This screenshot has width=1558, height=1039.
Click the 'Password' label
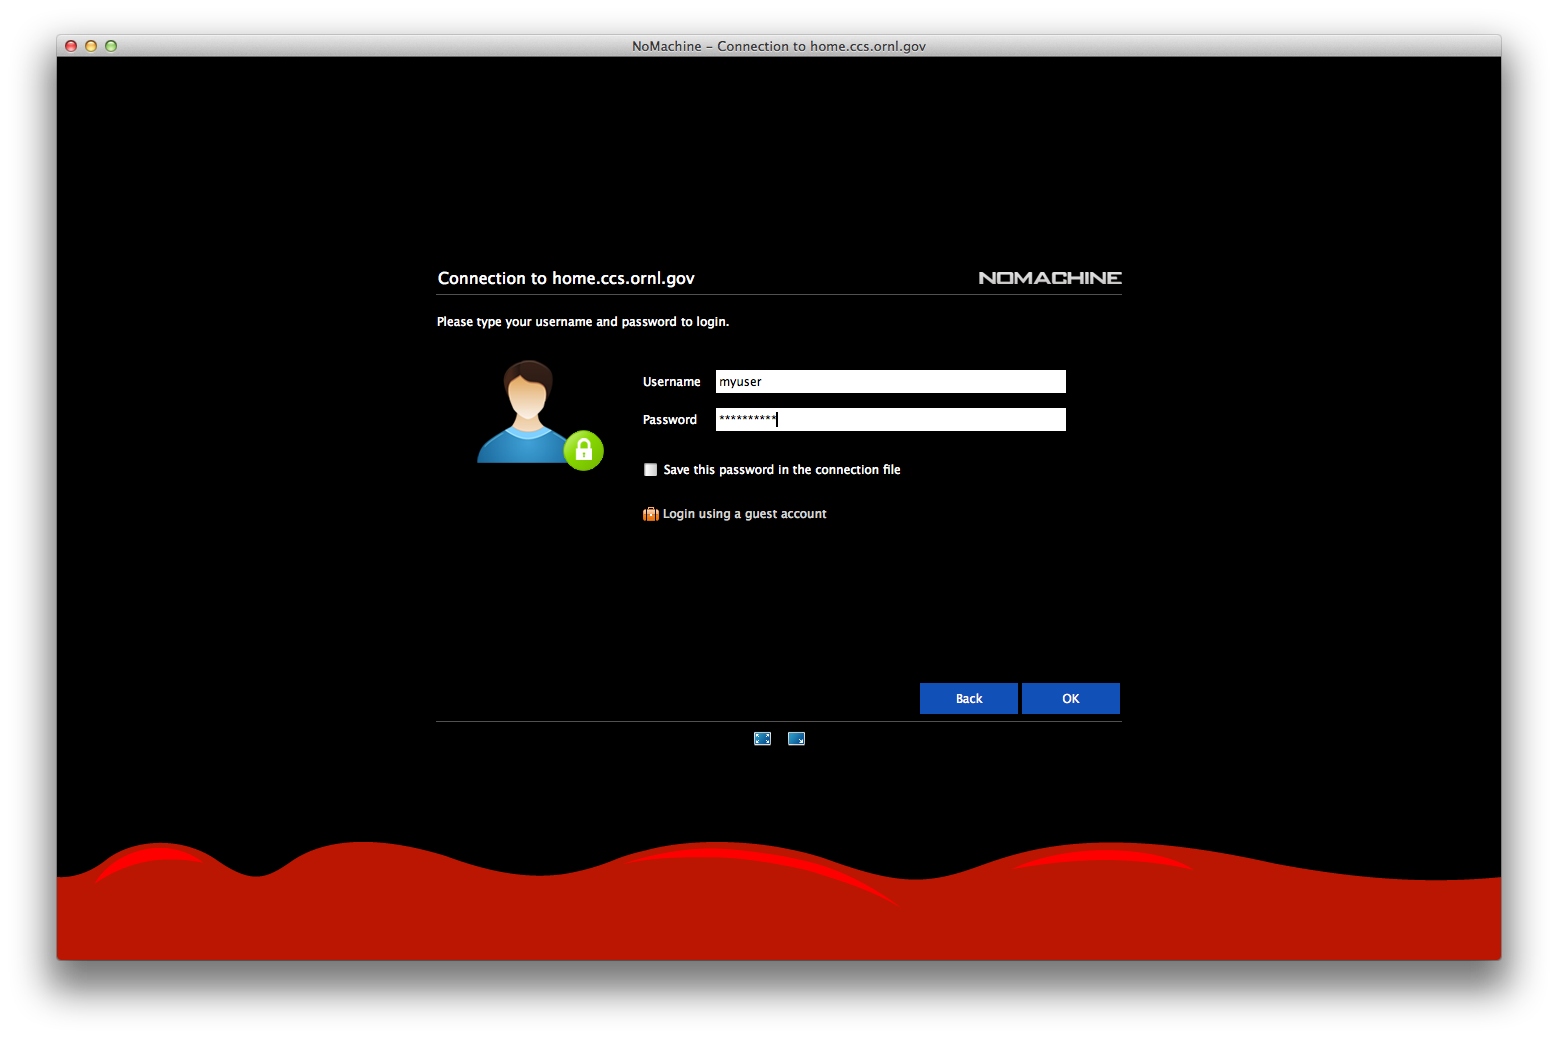670,420
